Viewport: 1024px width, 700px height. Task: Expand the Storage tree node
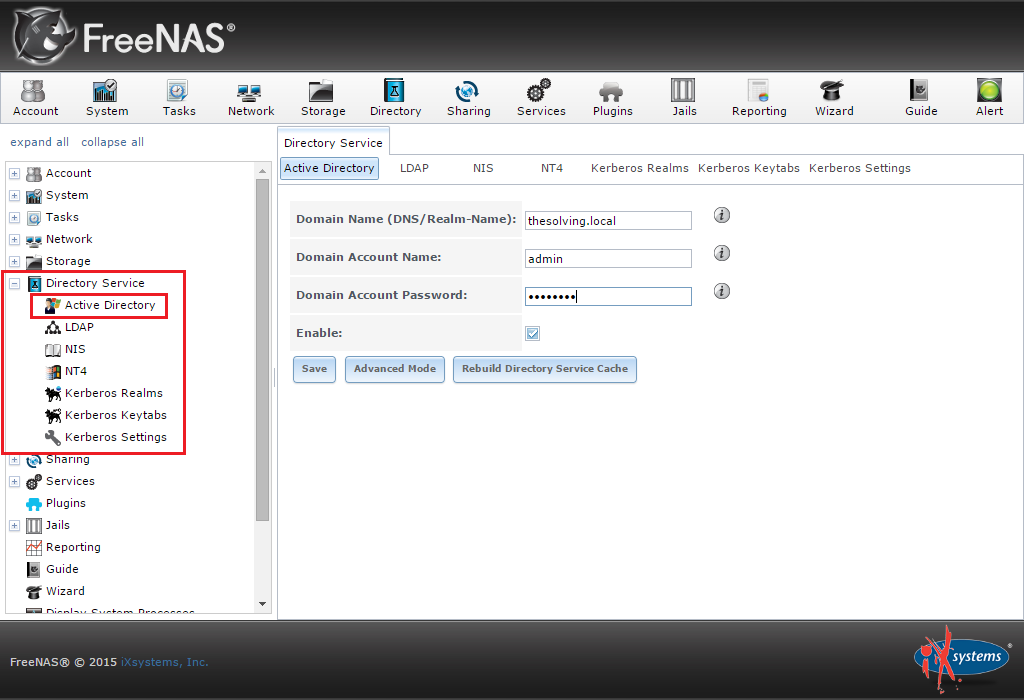(14, 262)
